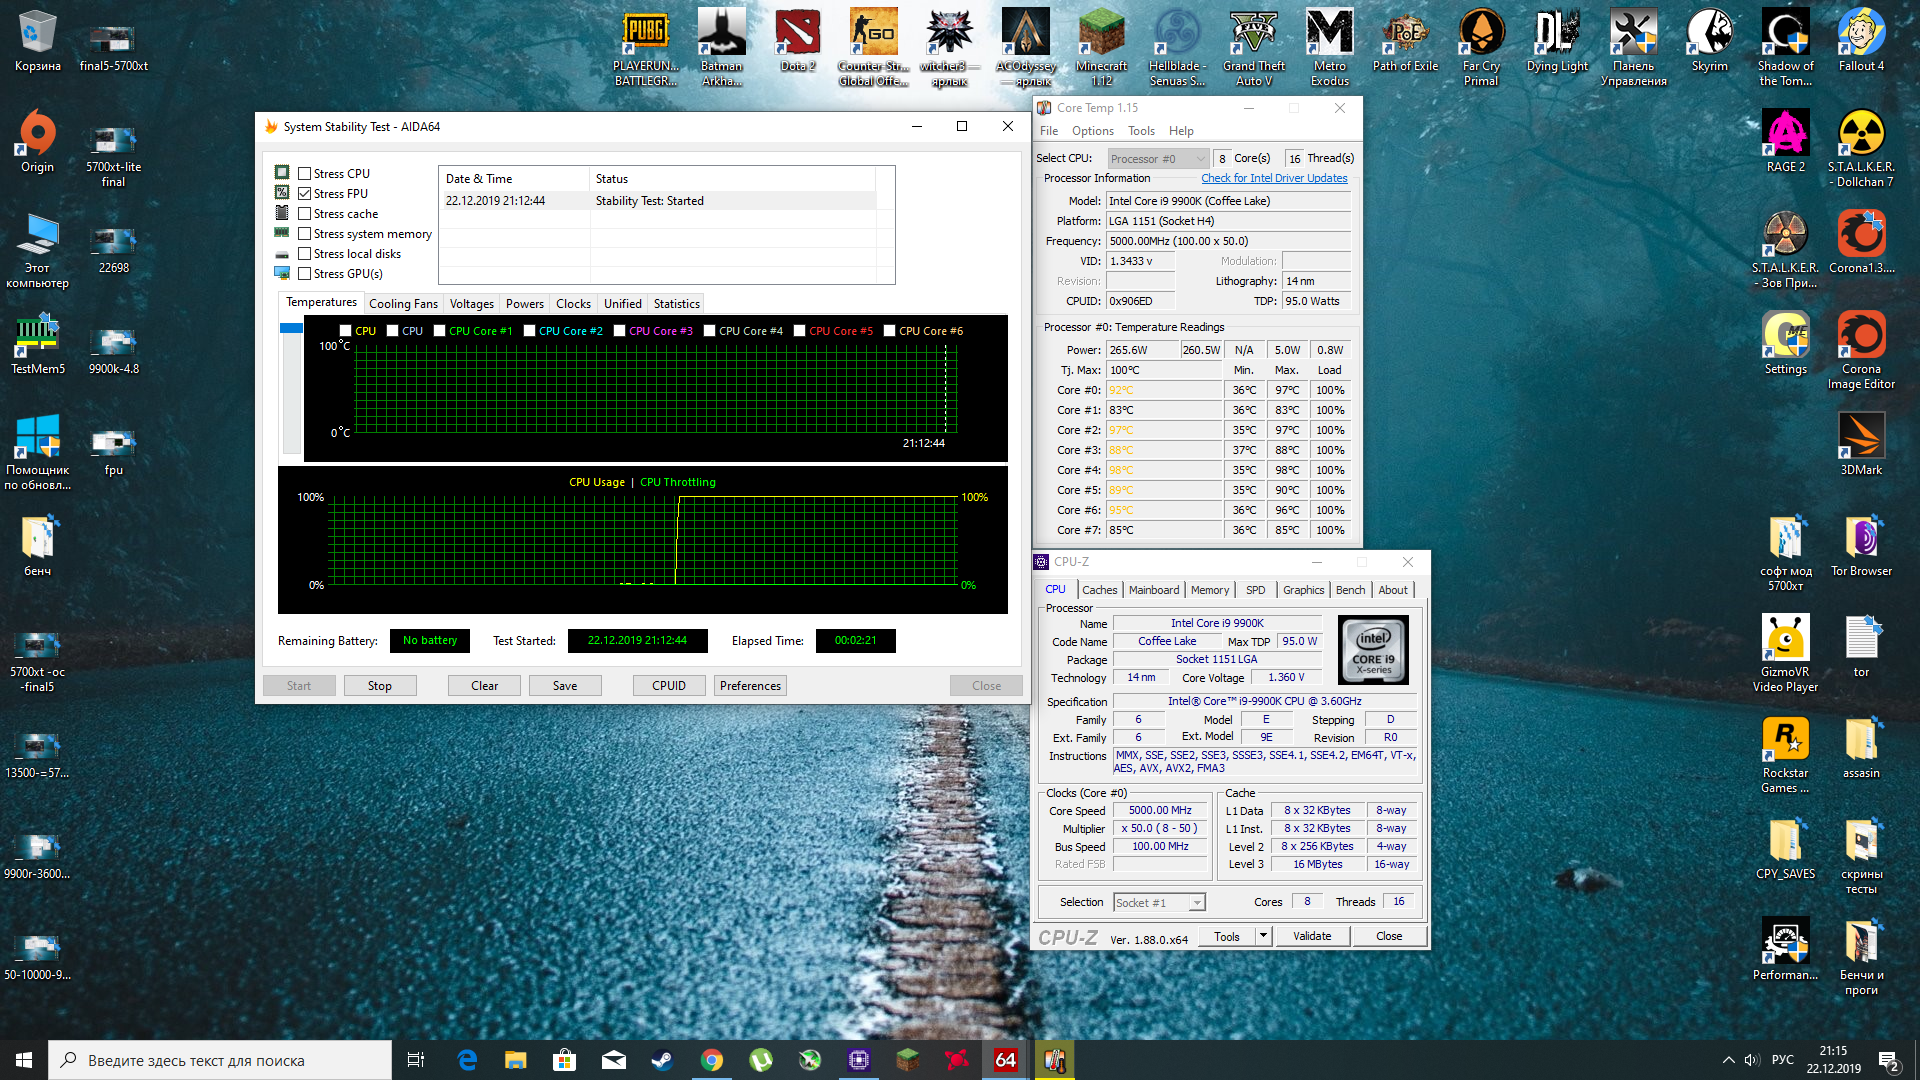The height and width of the screenshot is (1080, 1920).
Task: Enable Stress CPU checkbox
Action: coord(305,174)
